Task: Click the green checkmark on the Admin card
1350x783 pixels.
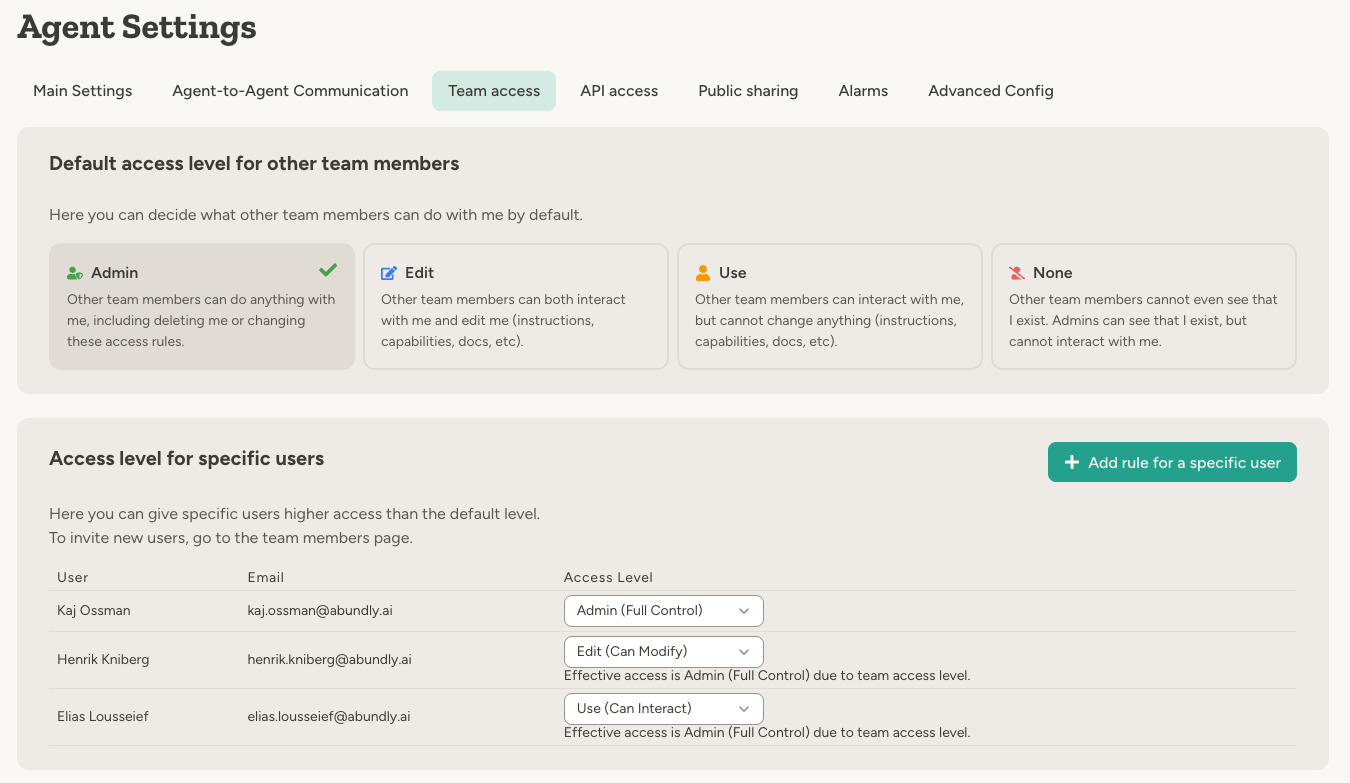Action: click(327, 270)
